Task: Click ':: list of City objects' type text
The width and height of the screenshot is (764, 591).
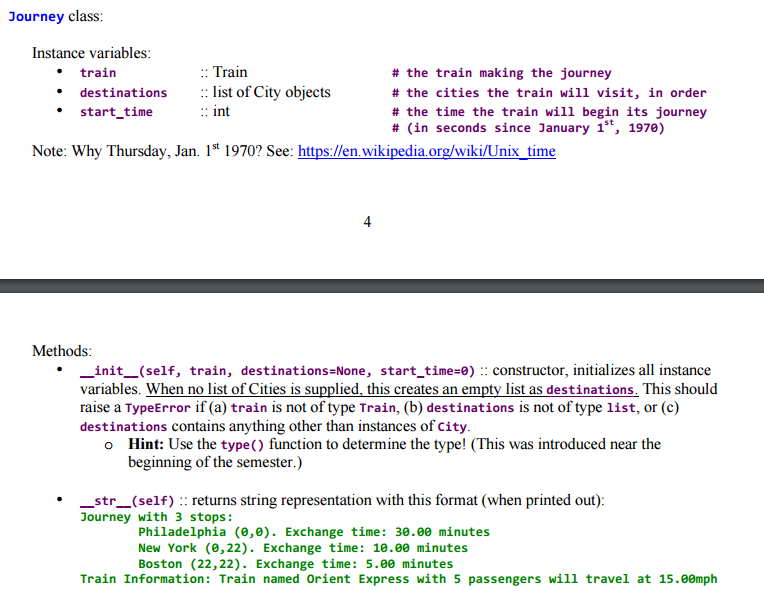Action: coord(265,92)
